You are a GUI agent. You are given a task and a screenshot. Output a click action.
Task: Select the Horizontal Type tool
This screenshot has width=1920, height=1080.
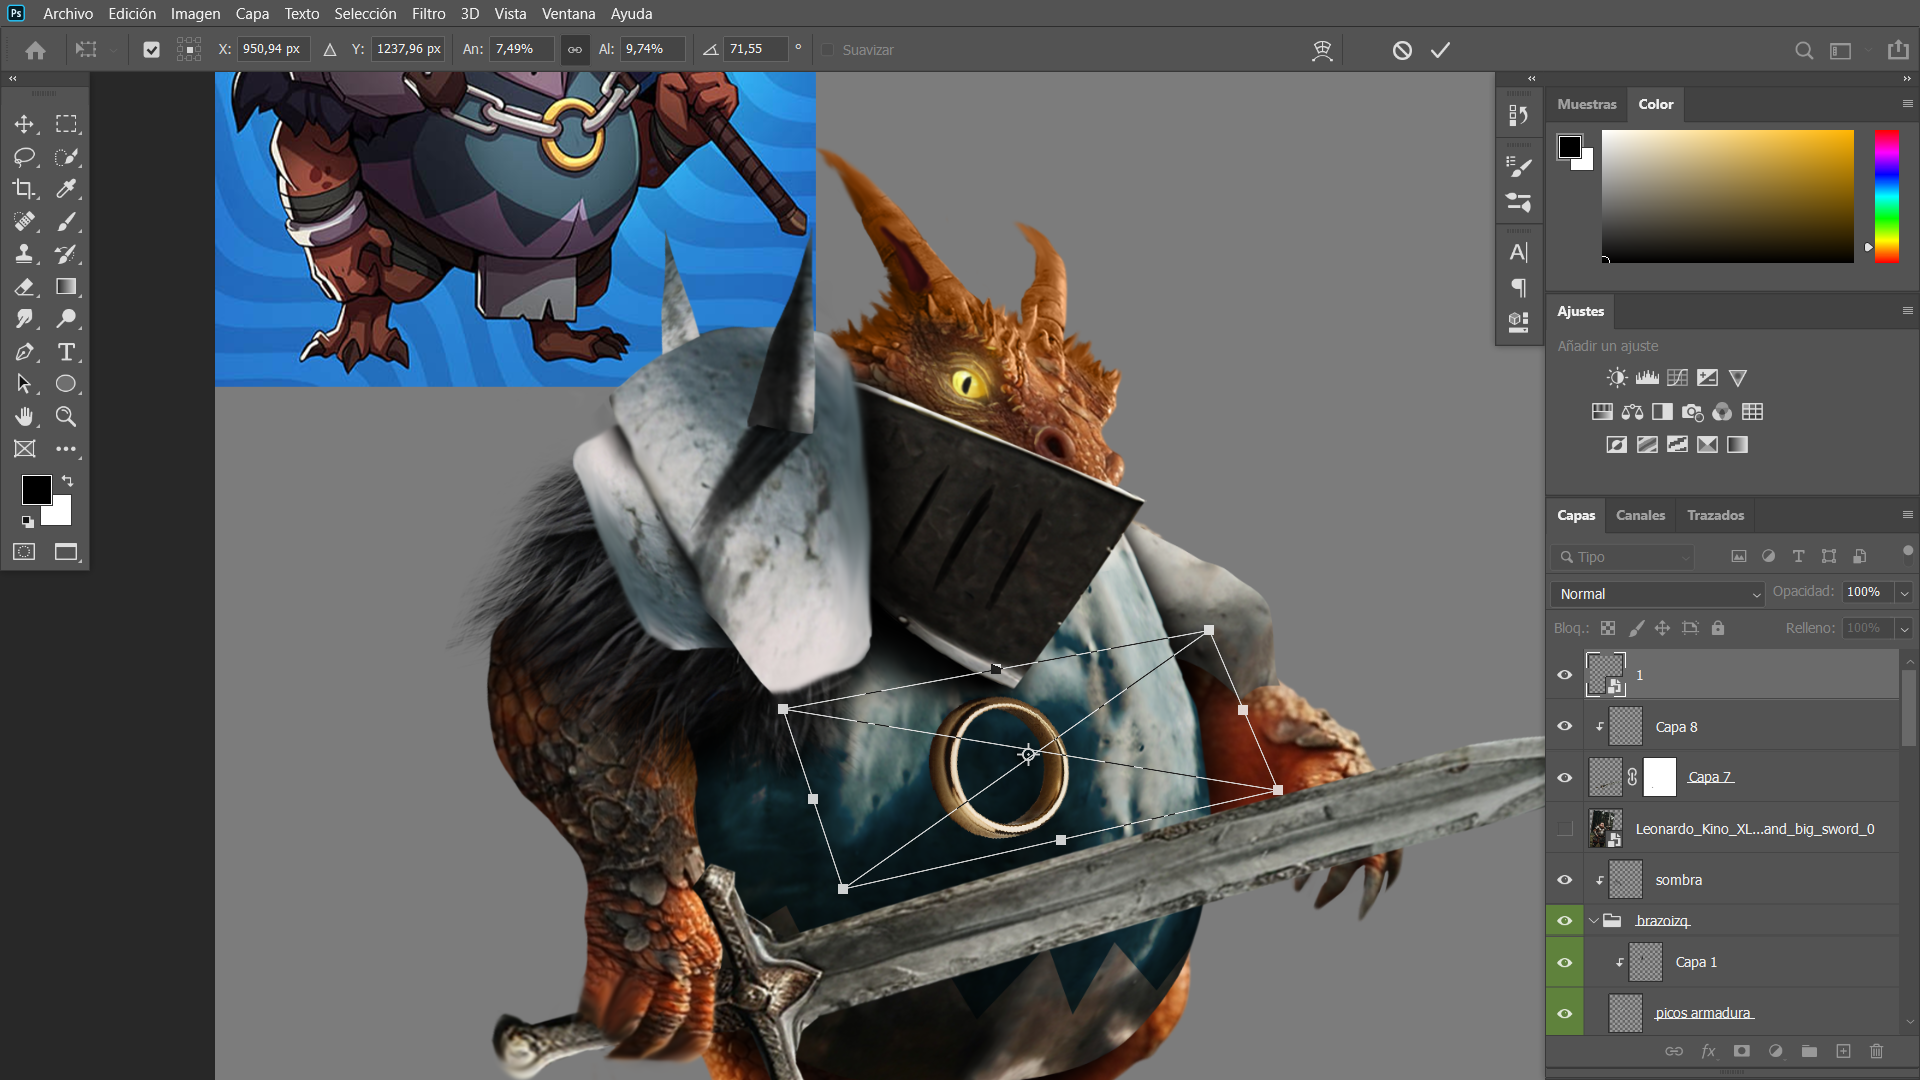coord(66,352)
